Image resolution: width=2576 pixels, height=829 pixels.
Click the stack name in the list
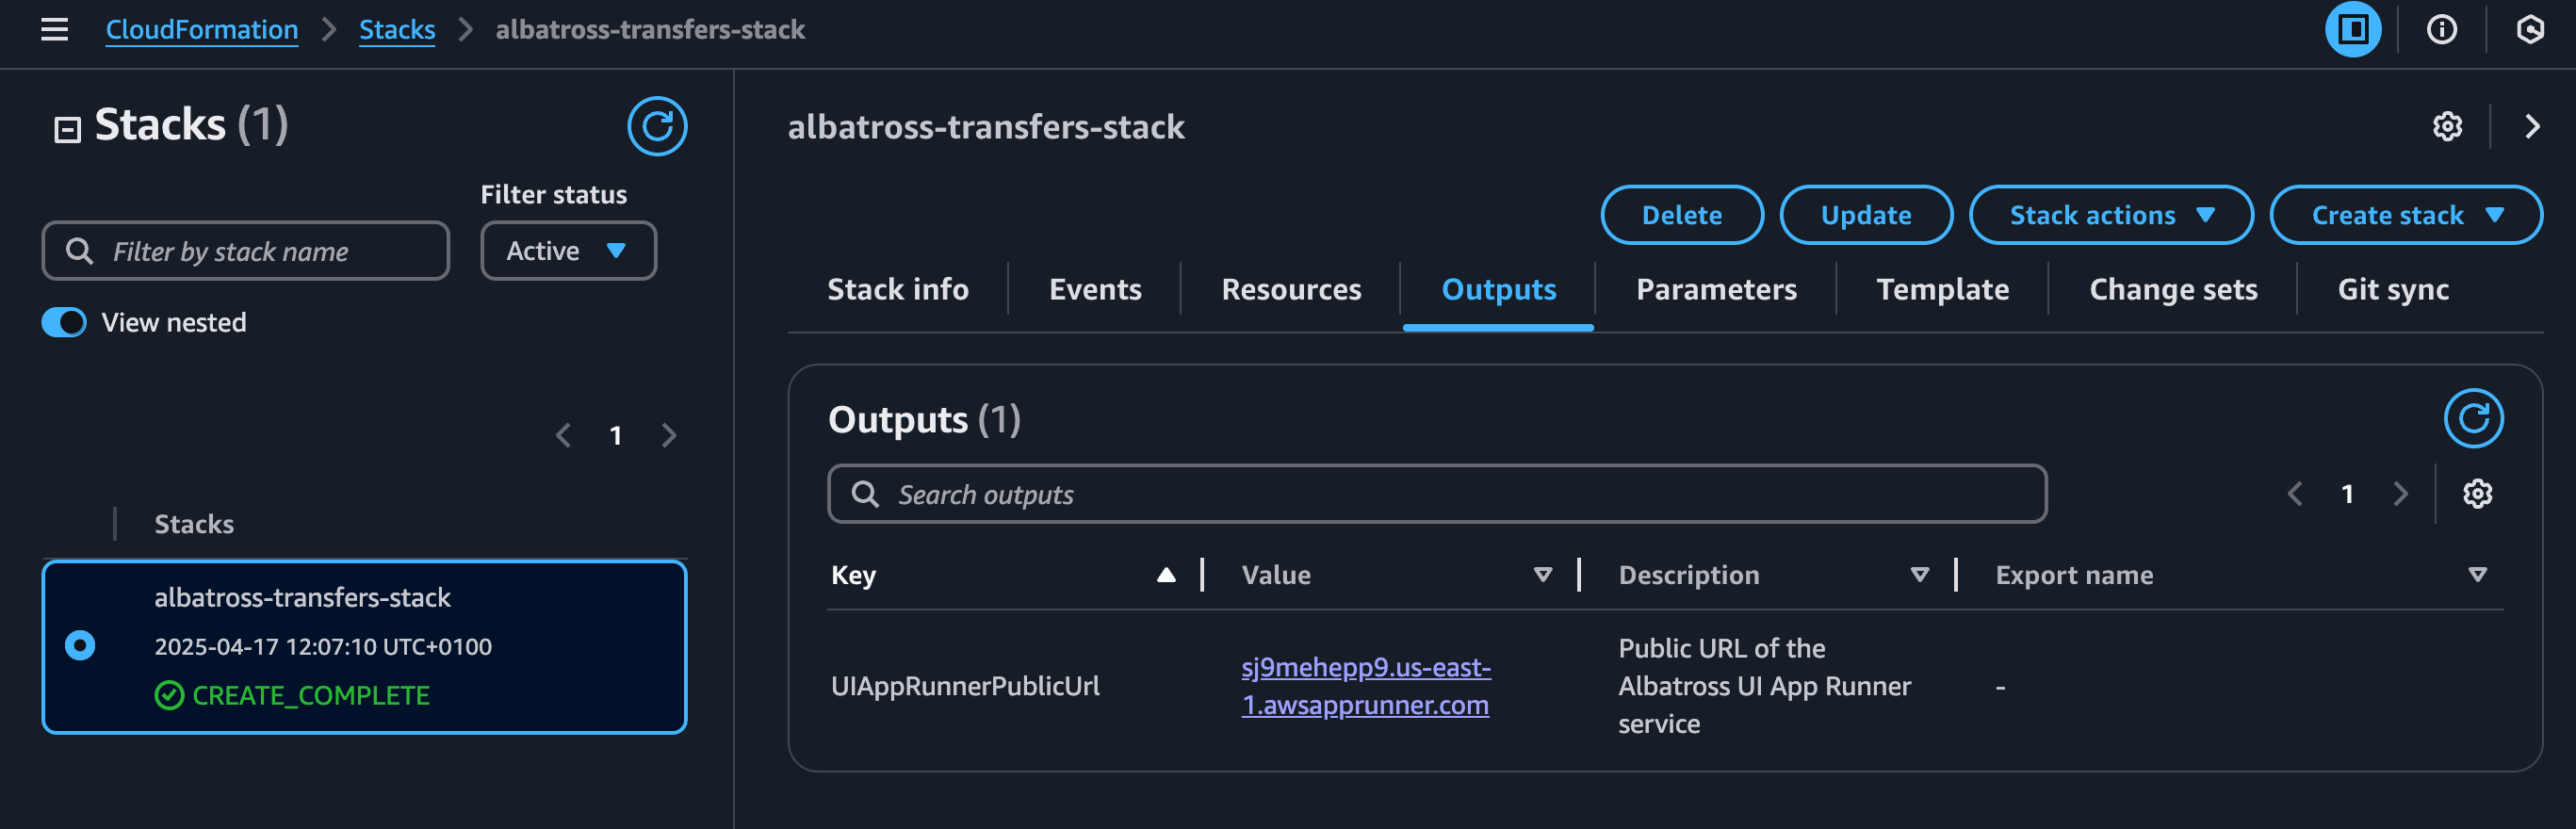(x=302, y=598)
